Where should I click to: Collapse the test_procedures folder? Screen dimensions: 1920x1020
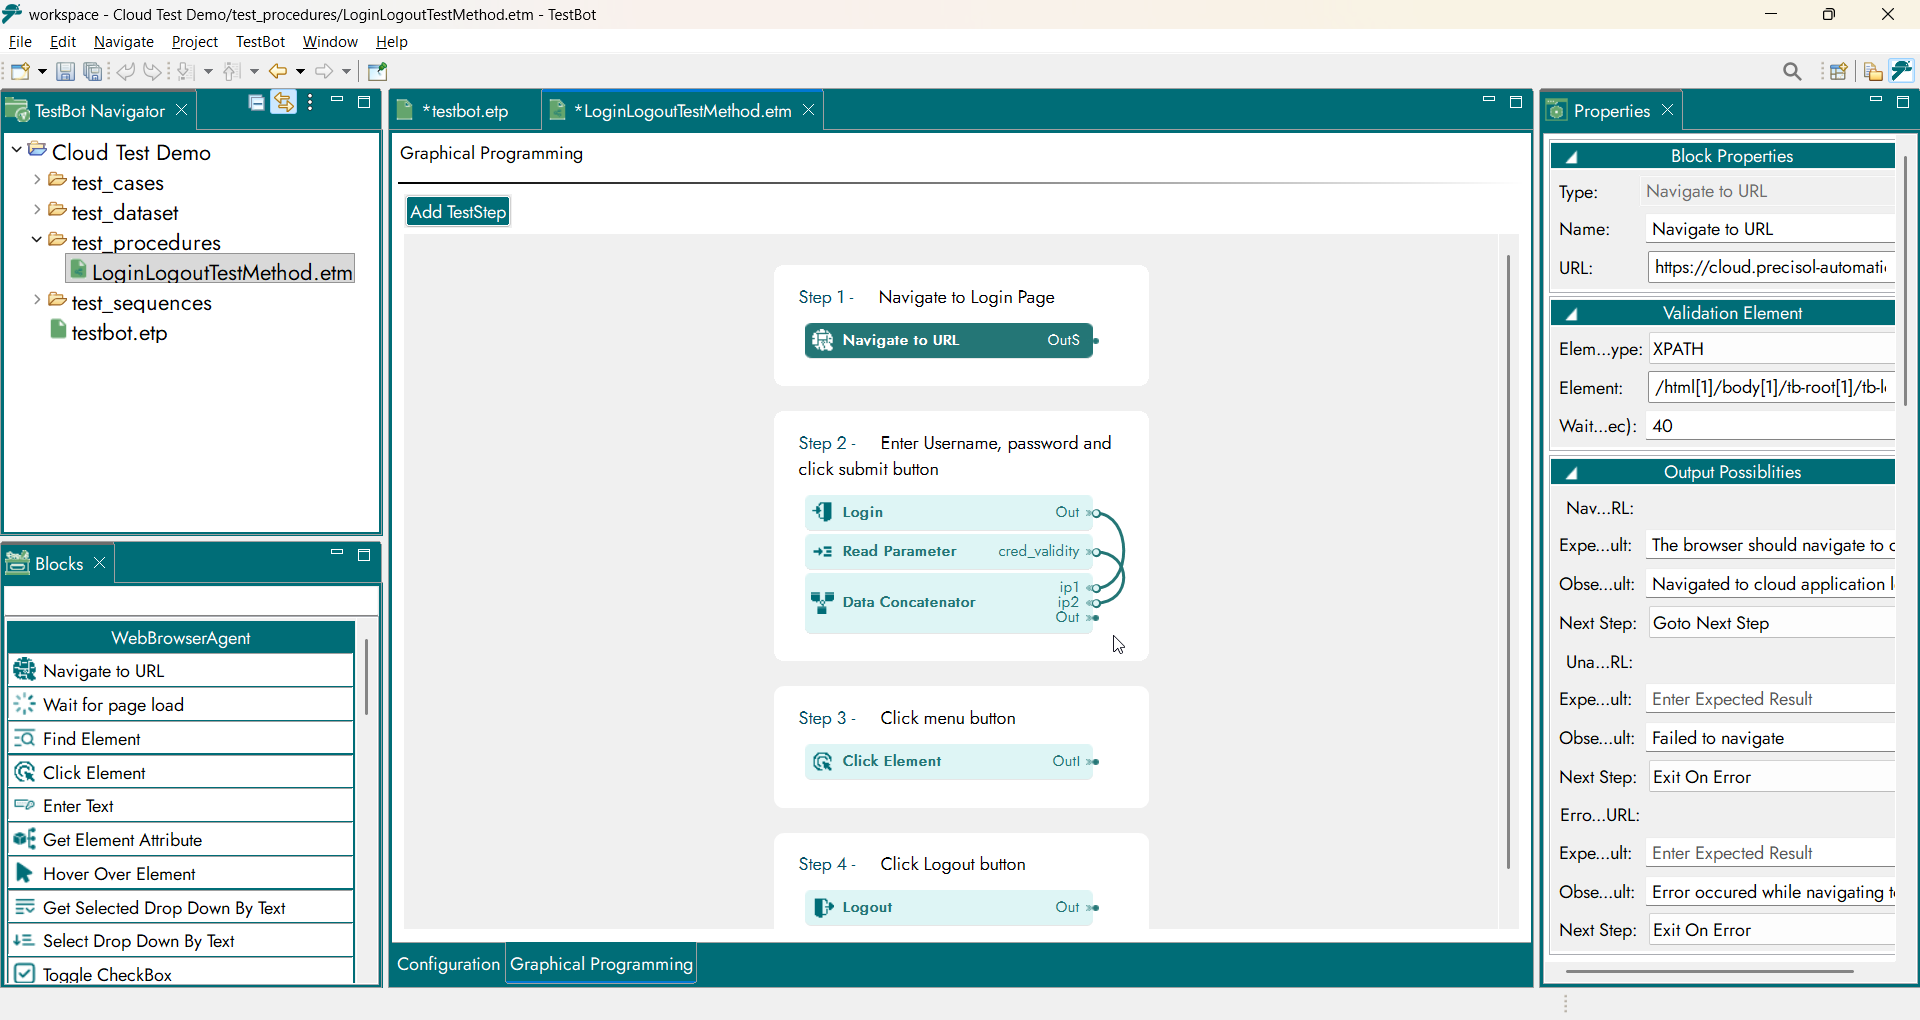[x=37, y=241]
